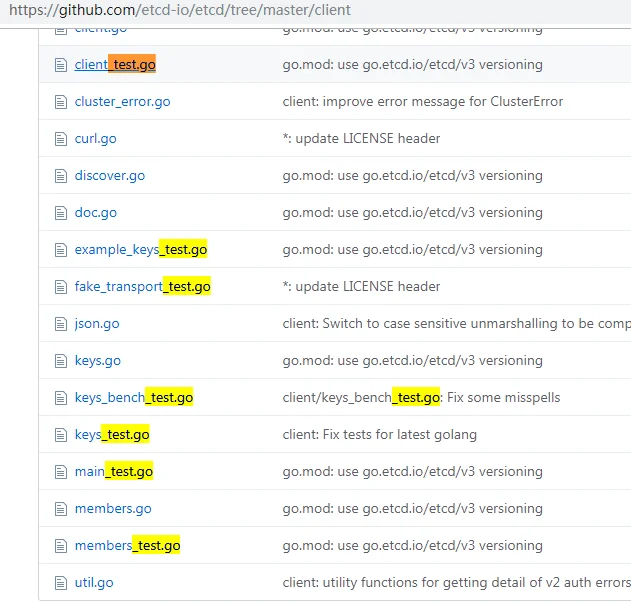
Task: Open the doc.go file
Action: [95, 213]
